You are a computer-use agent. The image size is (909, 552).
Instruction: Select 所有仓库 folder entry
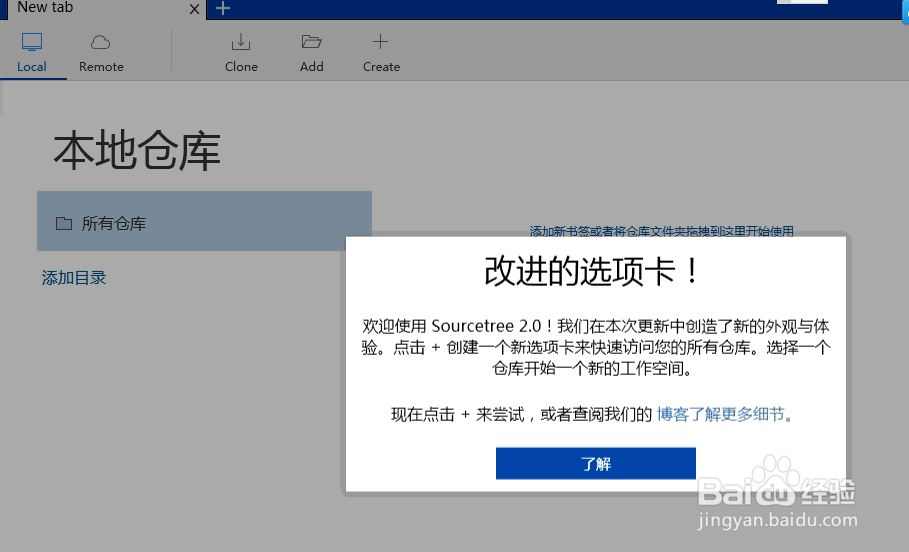204,221
